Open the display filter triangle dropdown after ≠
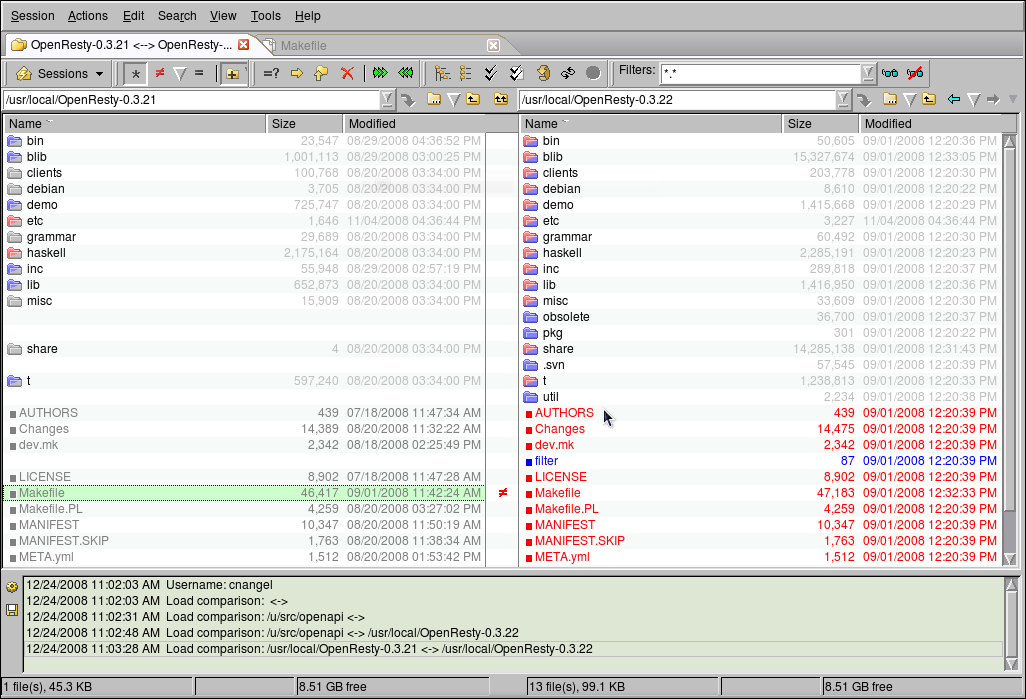Screen dimensions: 1026x699 180,74
